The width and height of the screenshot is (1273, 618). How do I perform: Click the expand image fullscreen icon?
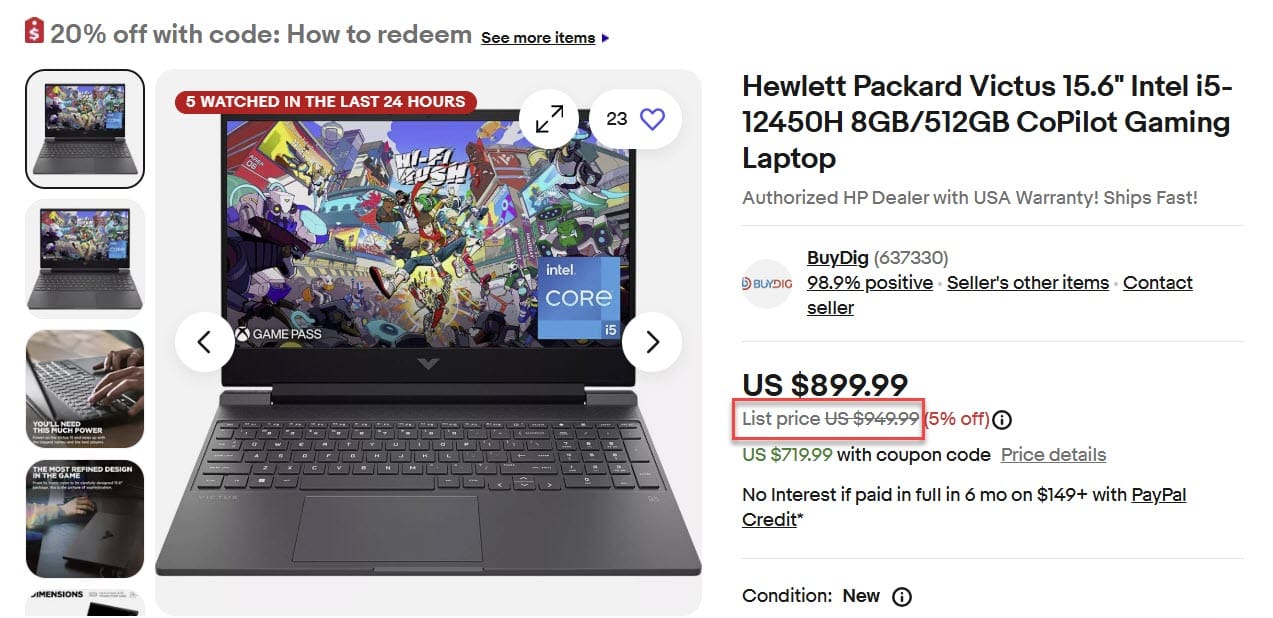click(x=549, y=119)
